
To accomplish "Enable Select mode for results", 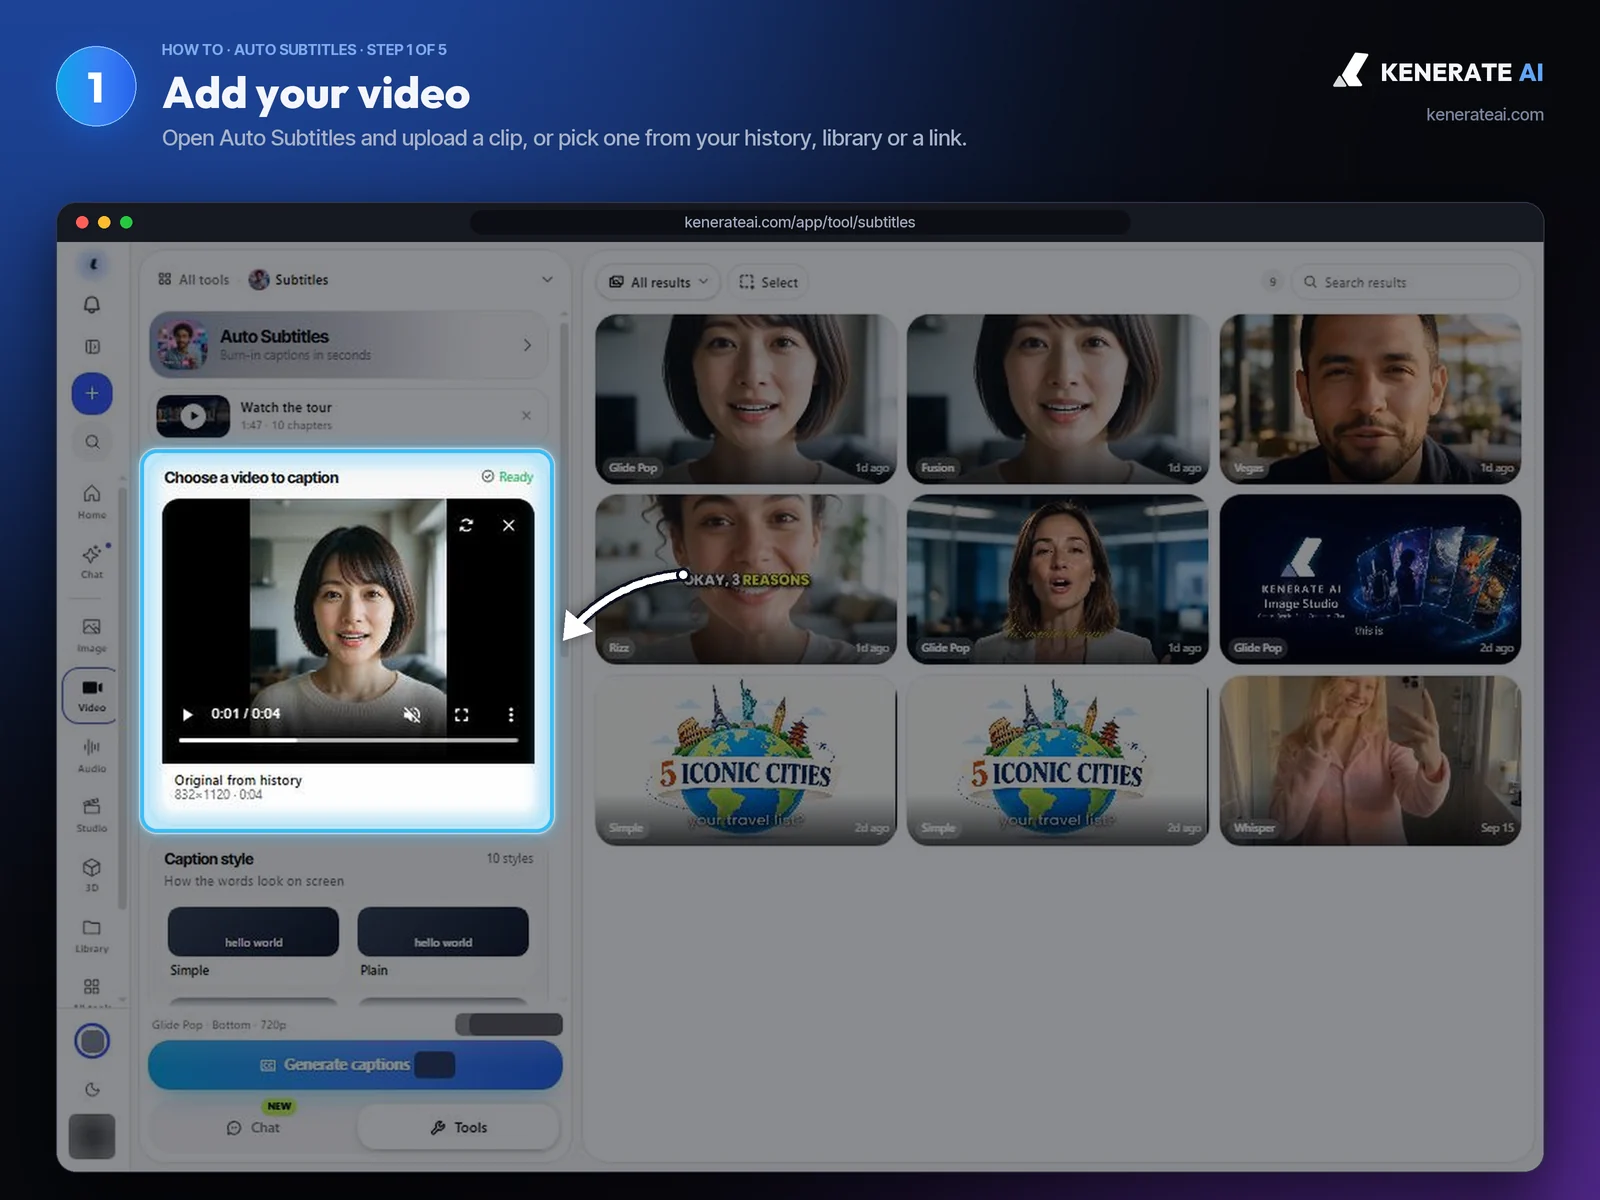I will (768, 282).
